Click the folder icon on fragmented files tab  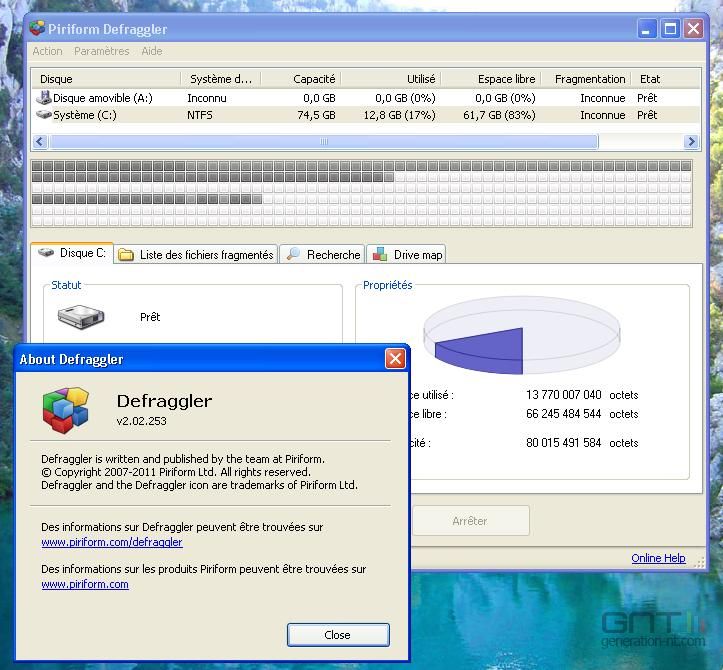[x=126, y=255]
